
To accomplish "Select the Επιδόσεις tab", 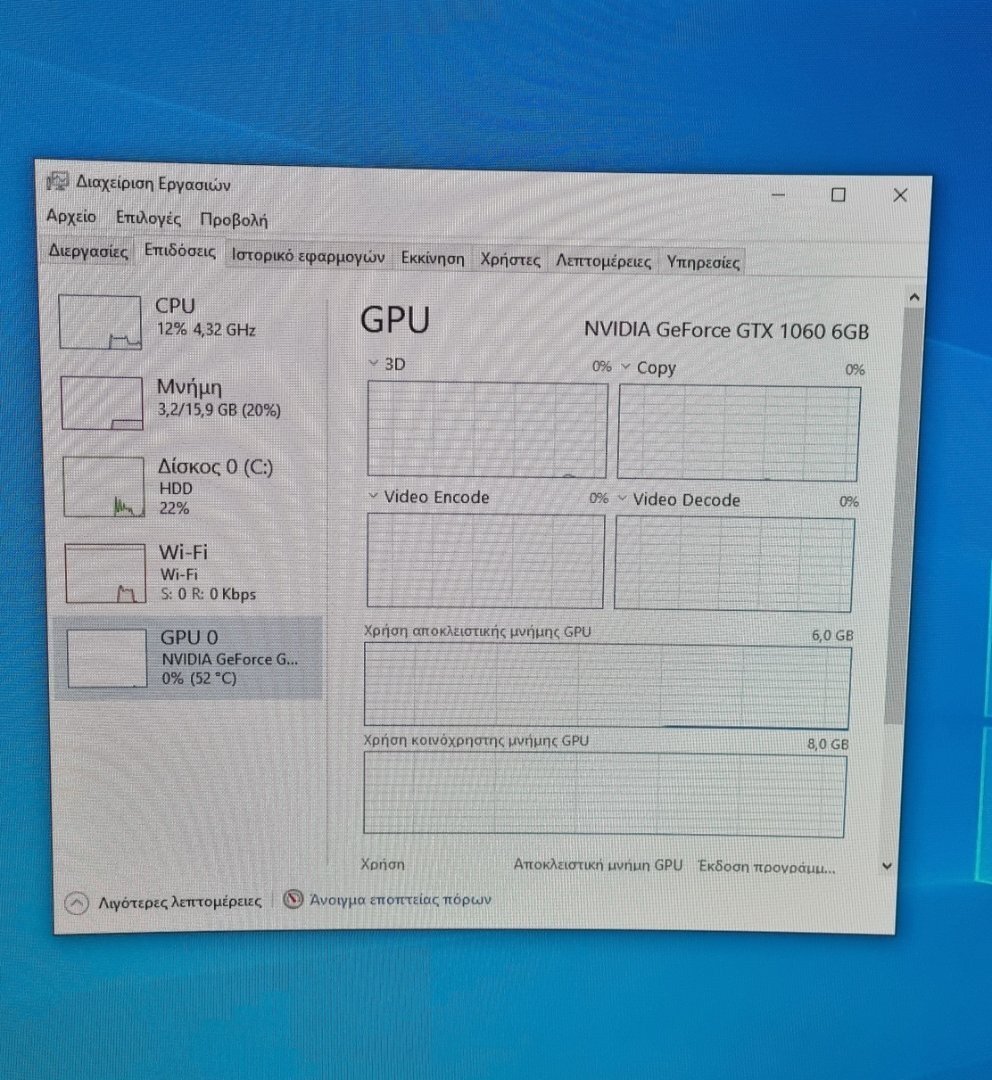I will pyautogui.click(x=180, y=251).
